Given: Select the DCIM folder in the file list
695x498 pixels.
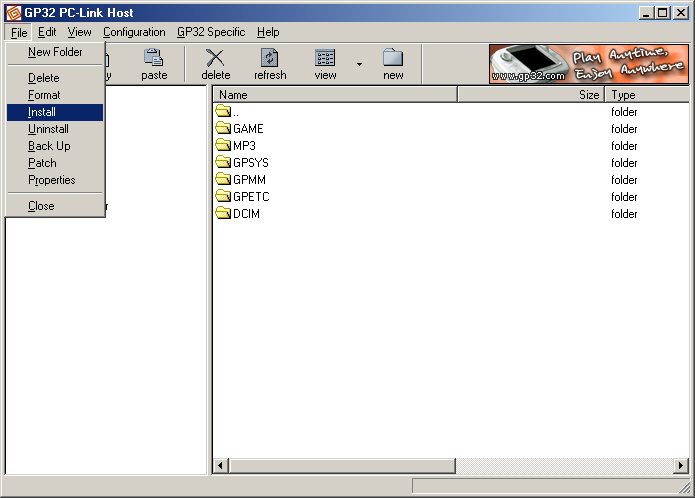Looking at the screenshot, I should [246, 214].
